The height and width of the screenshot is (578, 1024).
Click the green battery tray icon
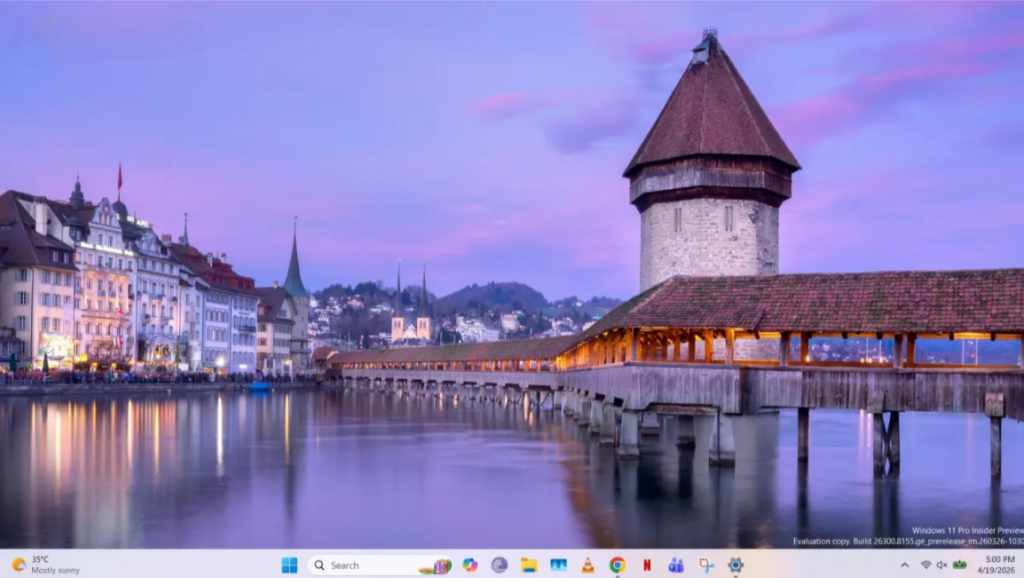(959, 565)
